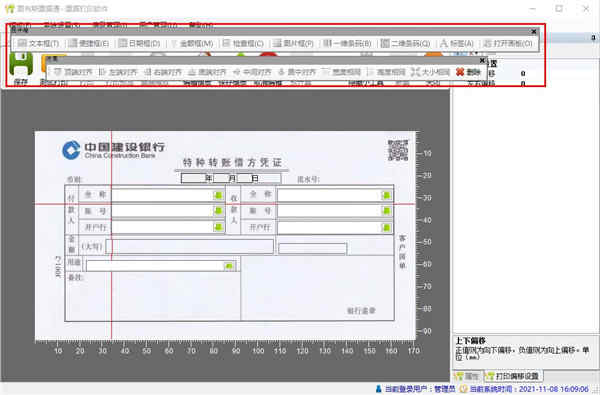Apply 底端对齐 bottom alignment

(207, 72)
